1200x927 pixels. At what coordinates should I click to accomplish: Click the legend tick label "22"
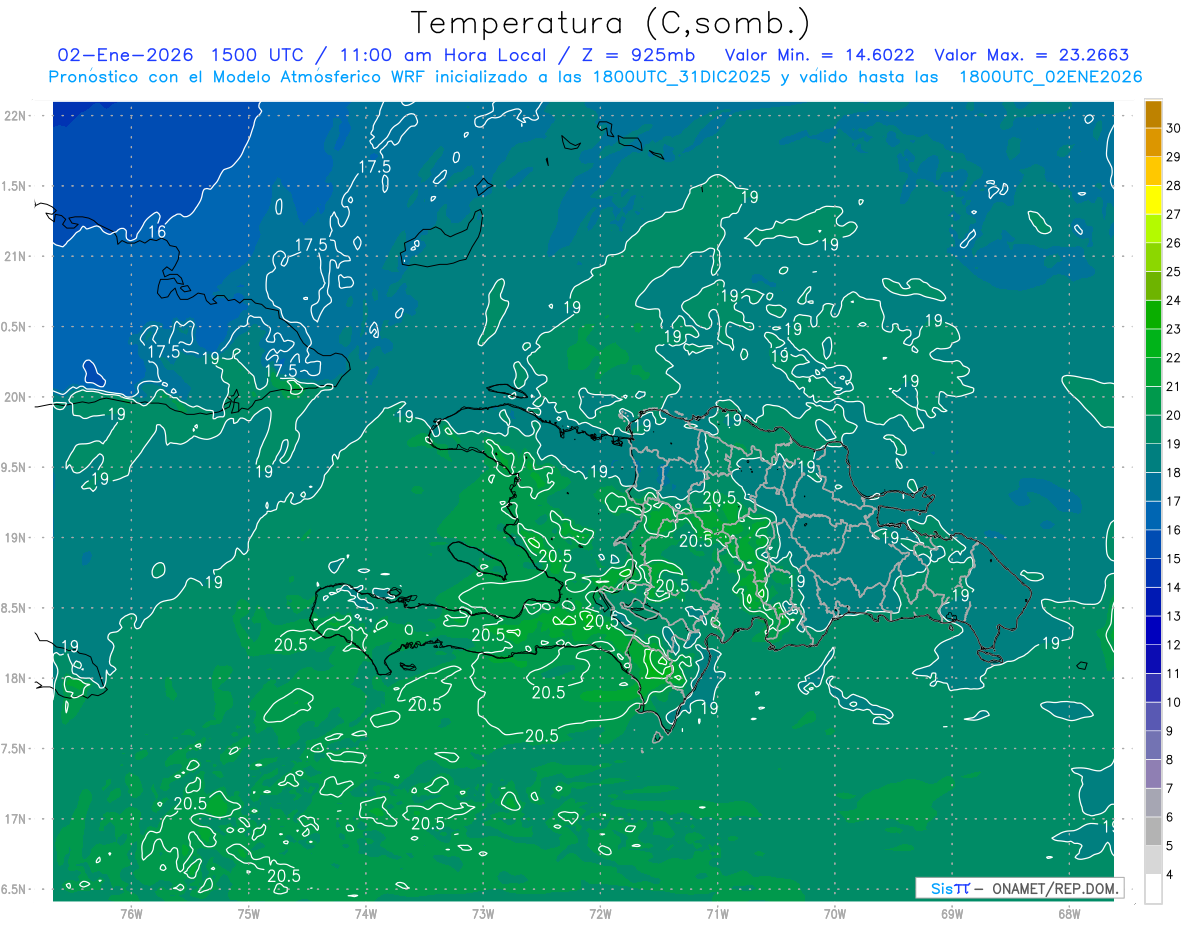click(x=1173, y=358)
